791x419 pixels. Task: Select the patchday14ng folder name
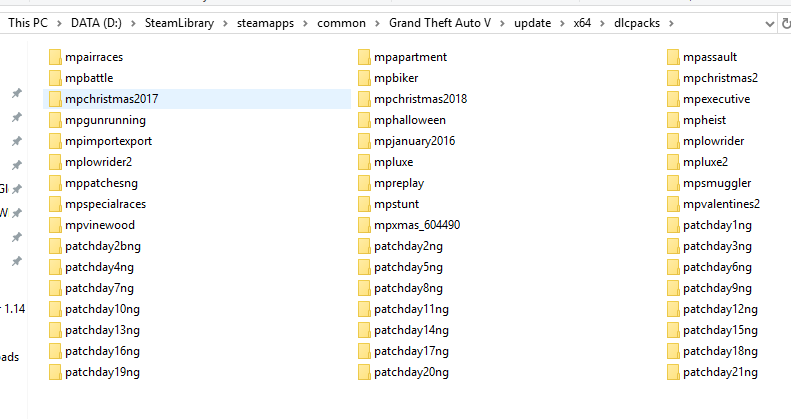click(411, 330)
